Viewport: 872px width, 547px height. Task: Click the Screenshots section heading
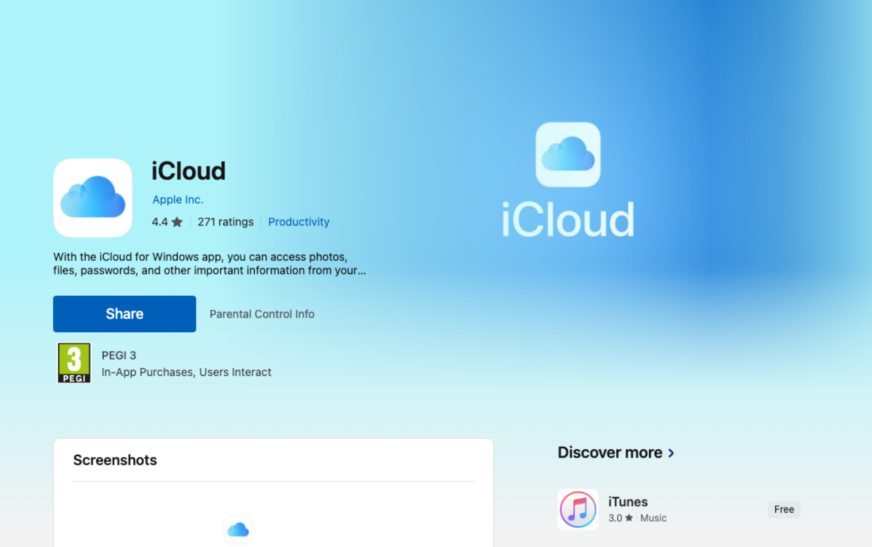tap(115, 460)
